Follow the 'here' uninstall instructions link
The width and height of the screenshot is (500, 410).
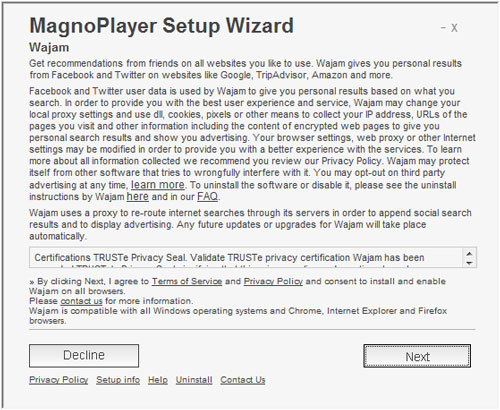pyautogui.click(x=138, y=196)
